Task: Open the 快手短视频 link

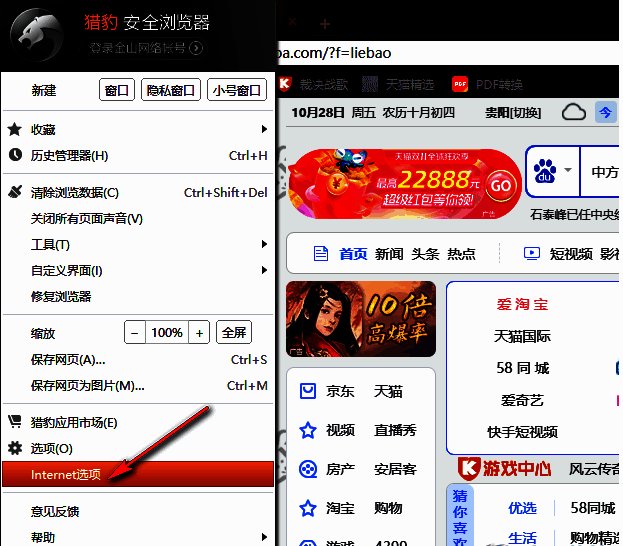Action: pyautogui.click(x=522, y=432)
